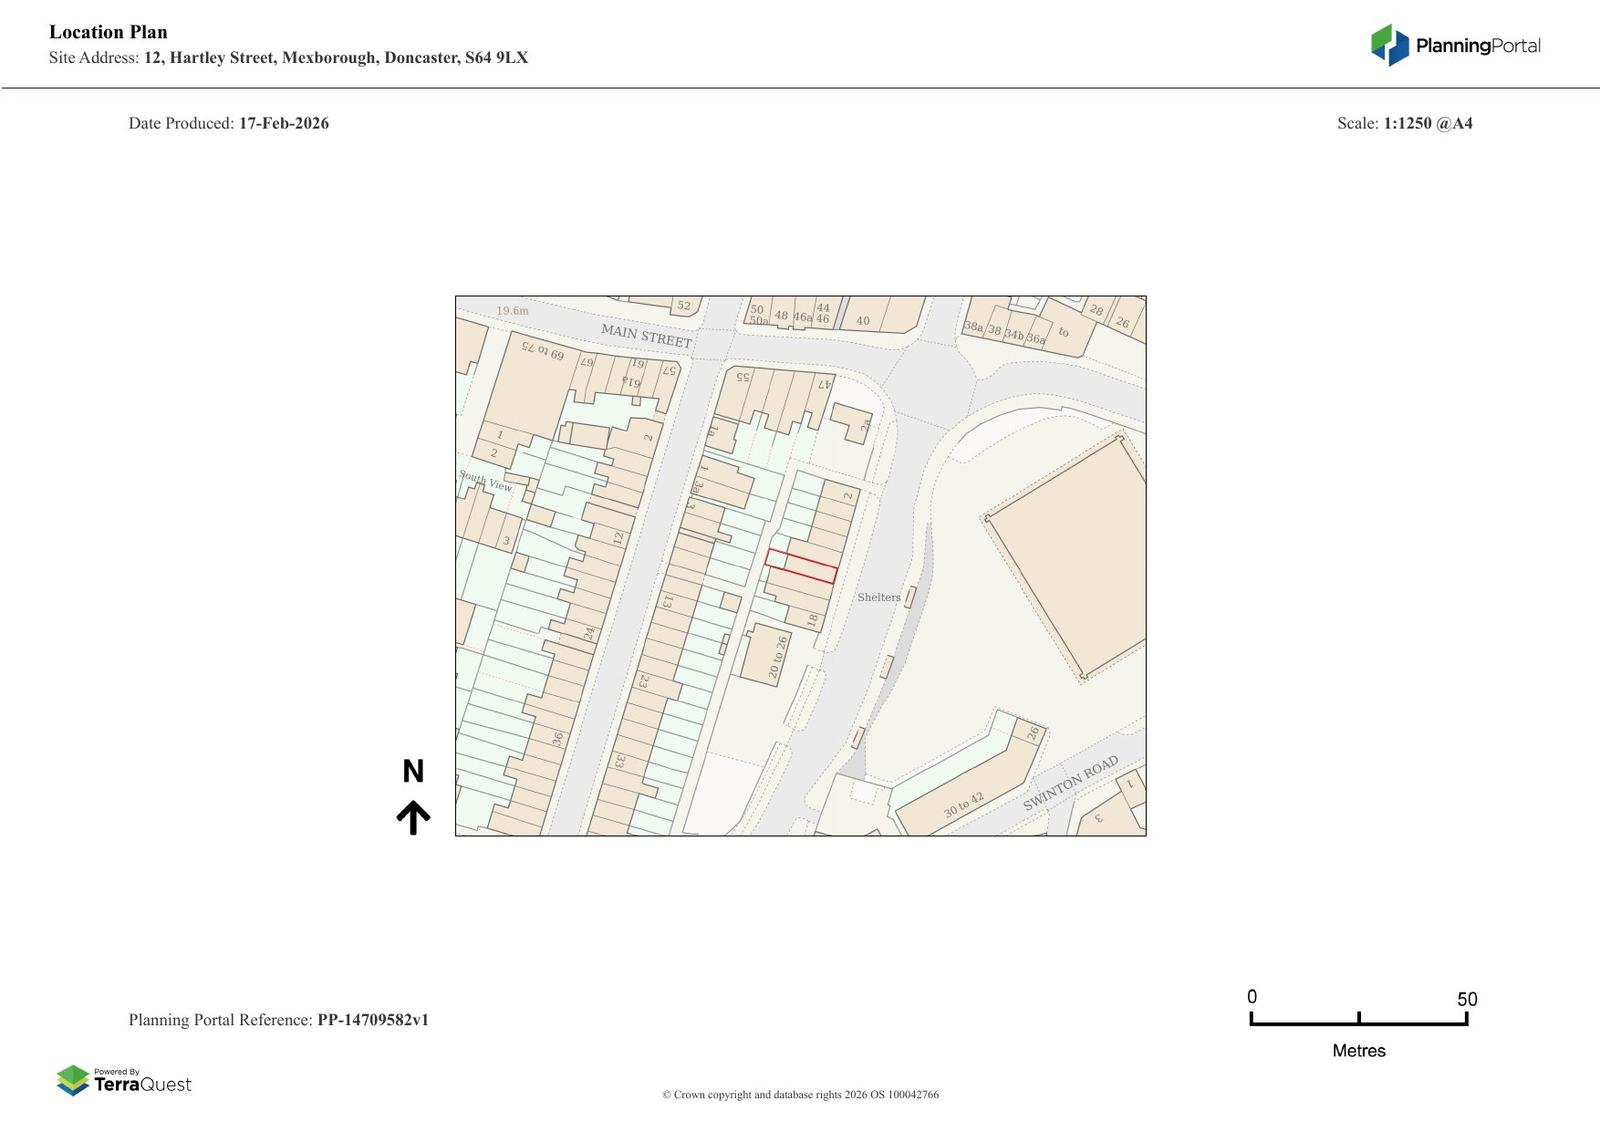Viewport: 1600px width, 1132px height.
Task: Click the Shelters label on map
Action: click(879, 597)
